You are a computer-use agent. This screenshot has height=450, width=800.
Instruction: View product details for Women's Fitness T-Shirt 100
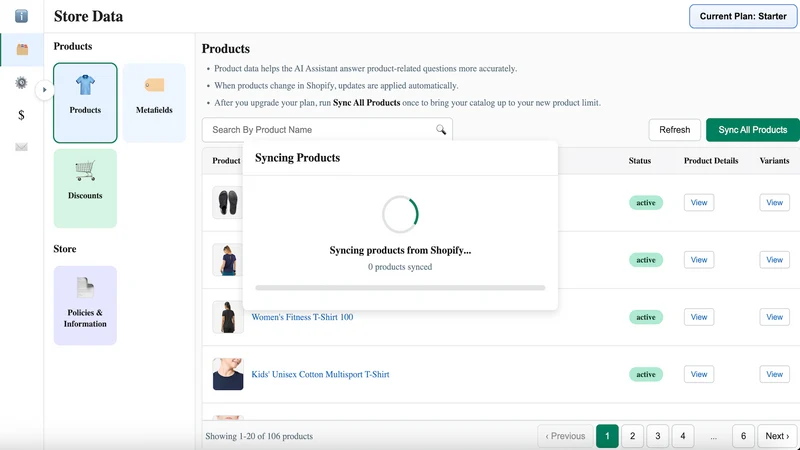coord(699,317)
